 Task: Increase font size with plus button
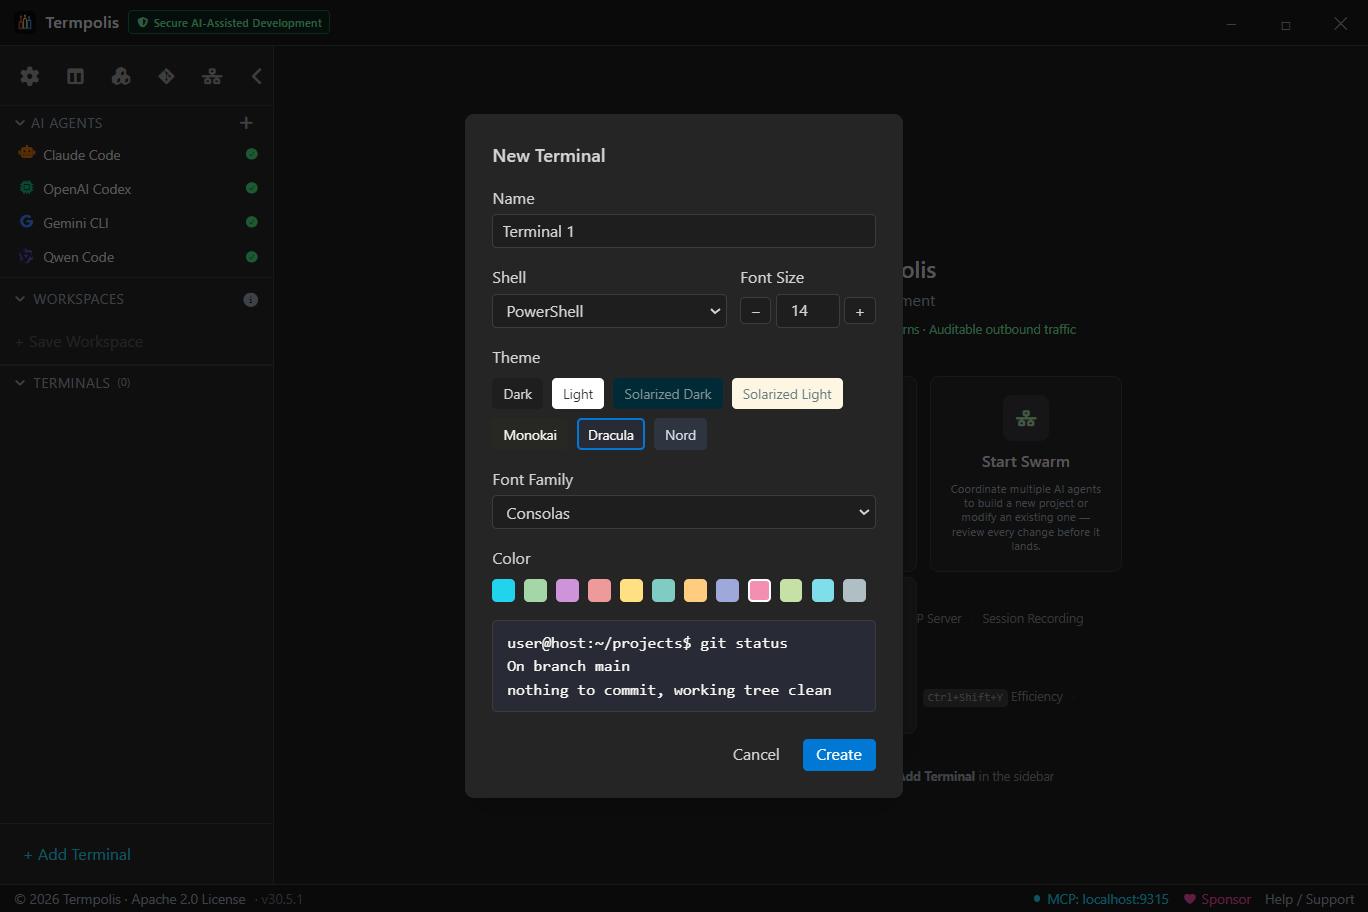pyautogui.click(x=860, y=311)
